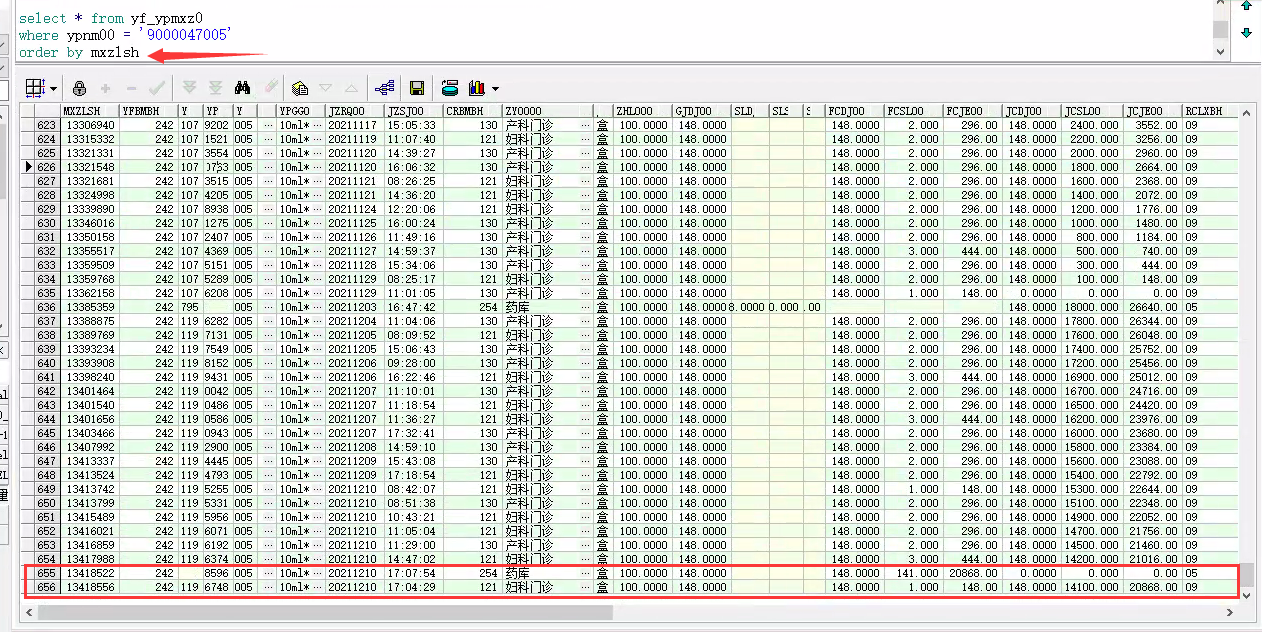Click inside the SQL editor on 'order by mxzlsh'

click(79, 53)
